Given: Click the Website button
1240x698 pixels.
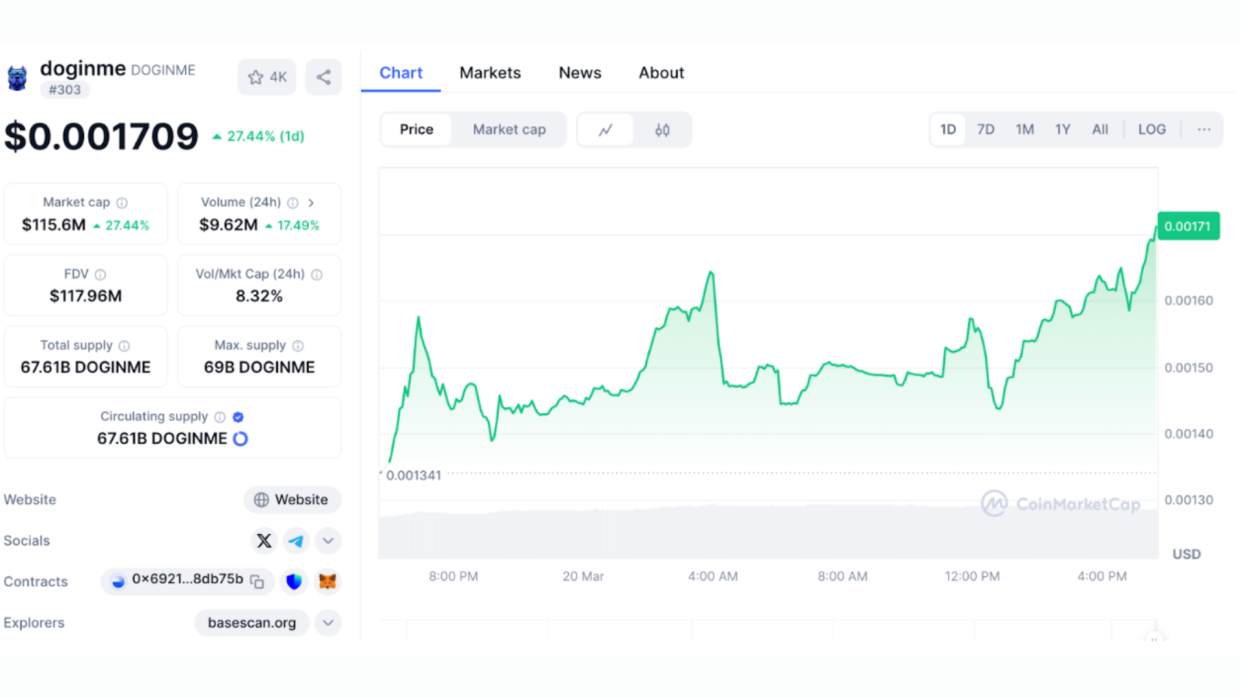Looking at the screenshot, I should click(x=292, y=500).
